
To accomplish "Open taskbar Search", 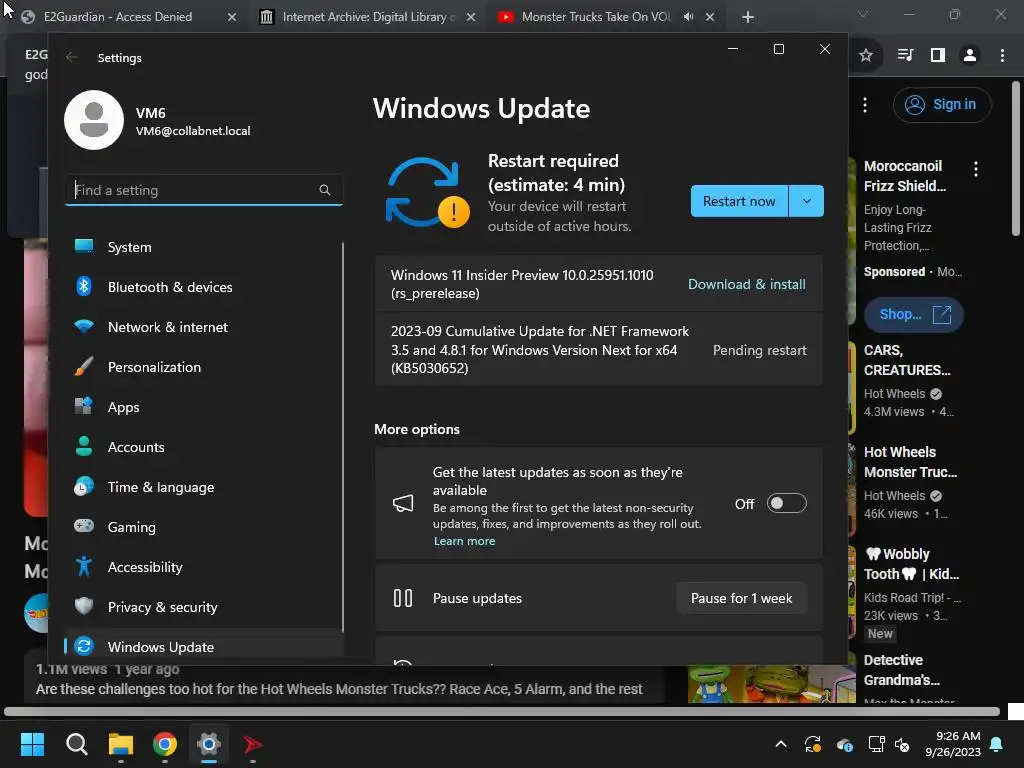I will pos(76,744).
